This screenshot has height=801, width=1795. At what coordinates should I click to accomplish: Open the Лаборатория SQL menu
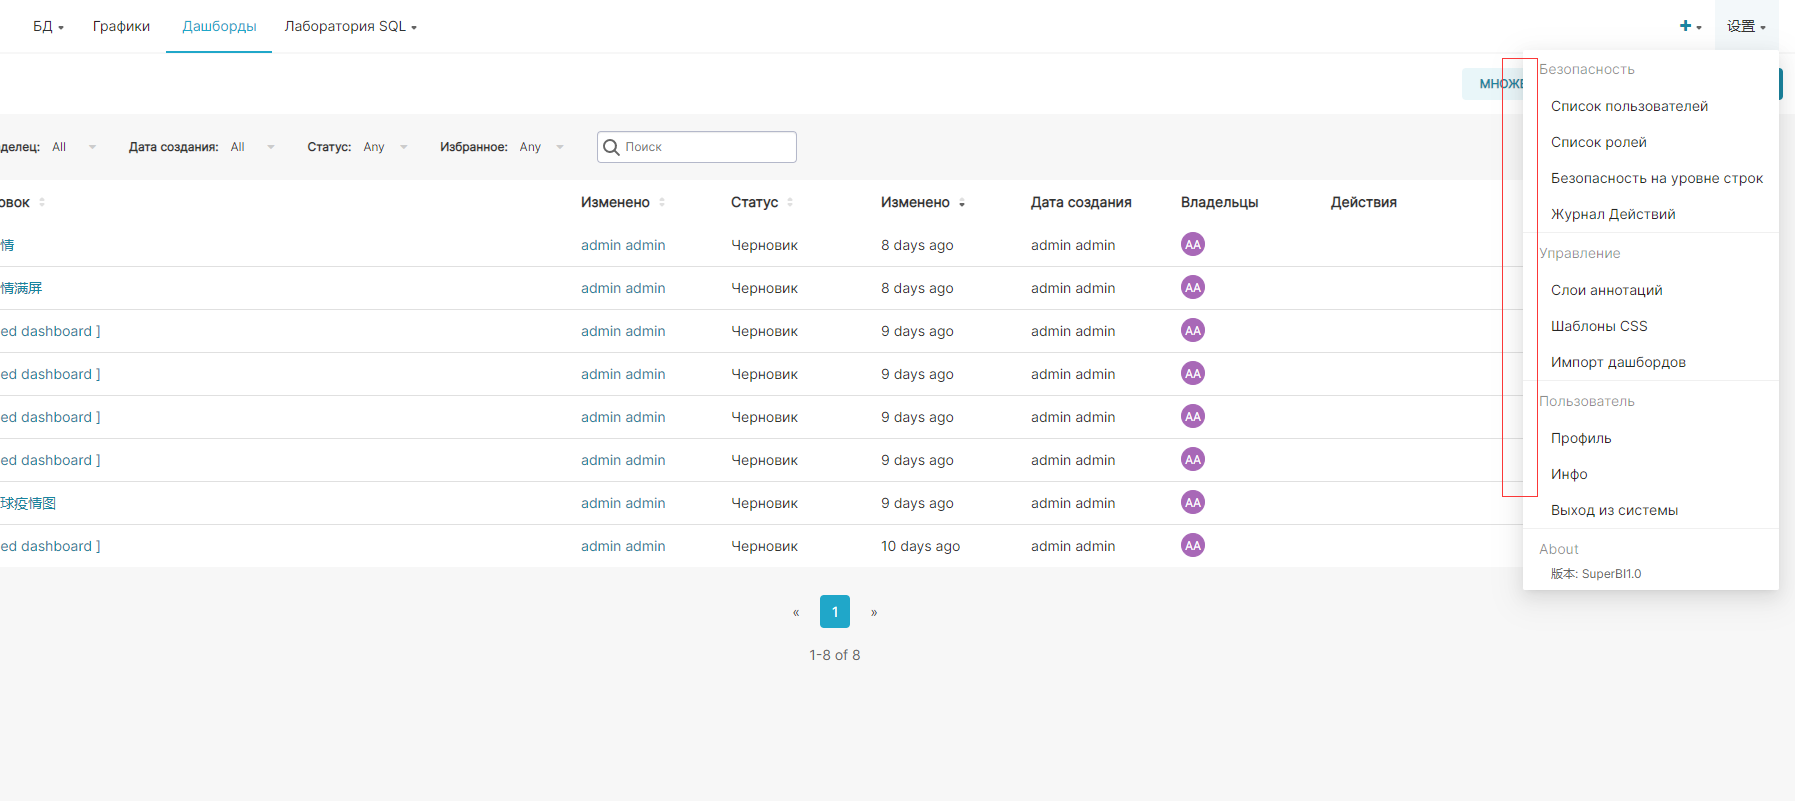click(x=350, y=26)
